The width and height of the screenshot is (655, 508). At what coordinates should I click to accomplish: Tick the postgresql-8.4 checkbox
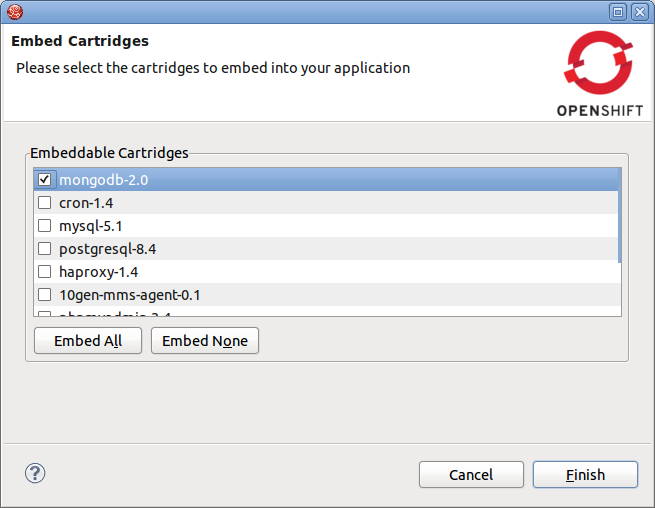click(x=44, y=249)
